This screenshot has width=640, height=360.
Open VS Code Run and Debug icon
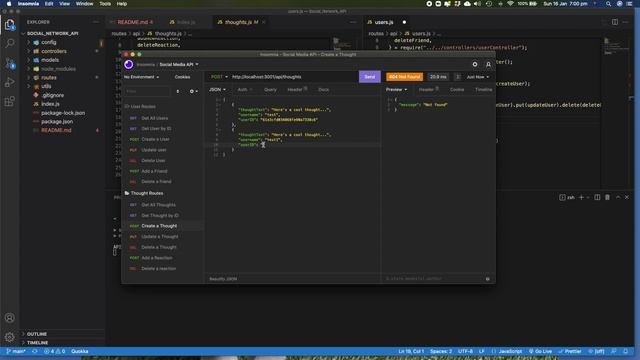pyautogui.click(x=10, y=82)
